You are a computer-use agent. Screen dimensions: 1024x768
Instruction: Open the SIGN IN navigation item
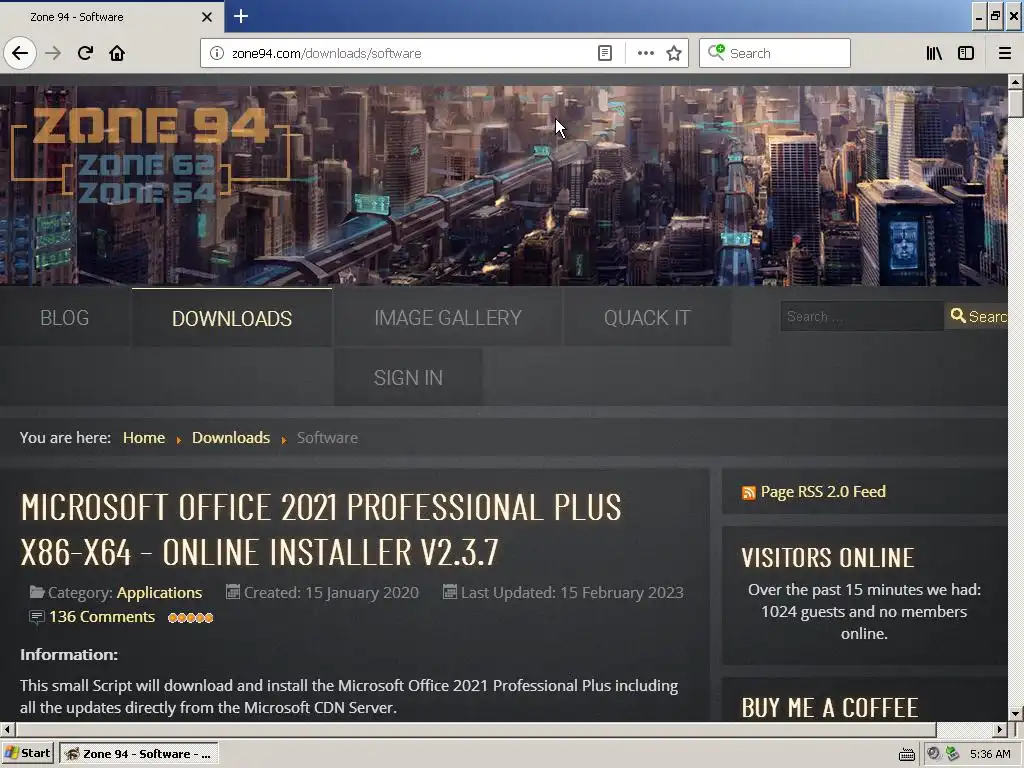pyautogui.click(x=408, y=377)
